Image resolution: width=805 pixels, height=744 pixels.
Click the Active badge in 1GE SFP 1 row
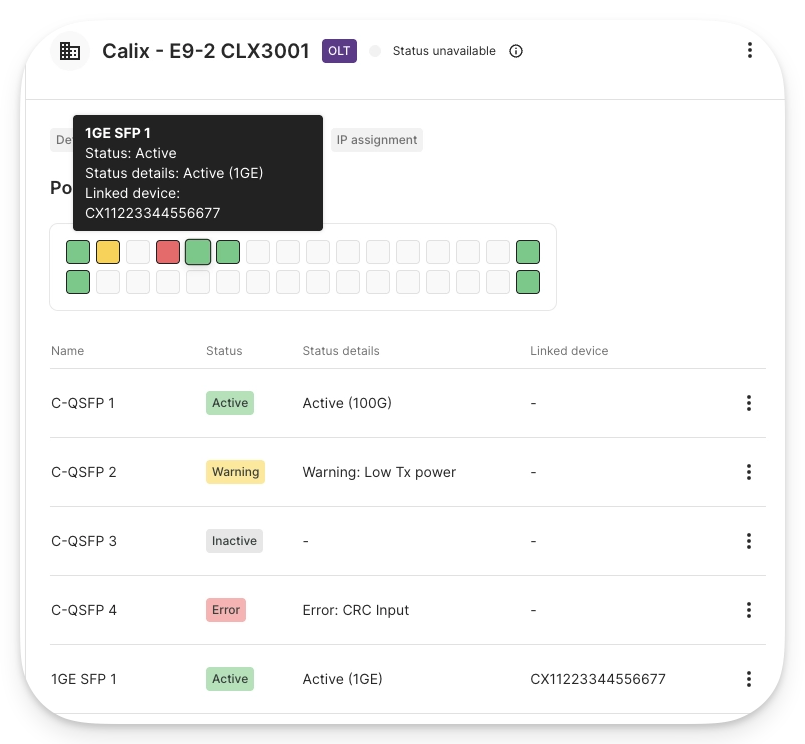(x=230, y=679)
